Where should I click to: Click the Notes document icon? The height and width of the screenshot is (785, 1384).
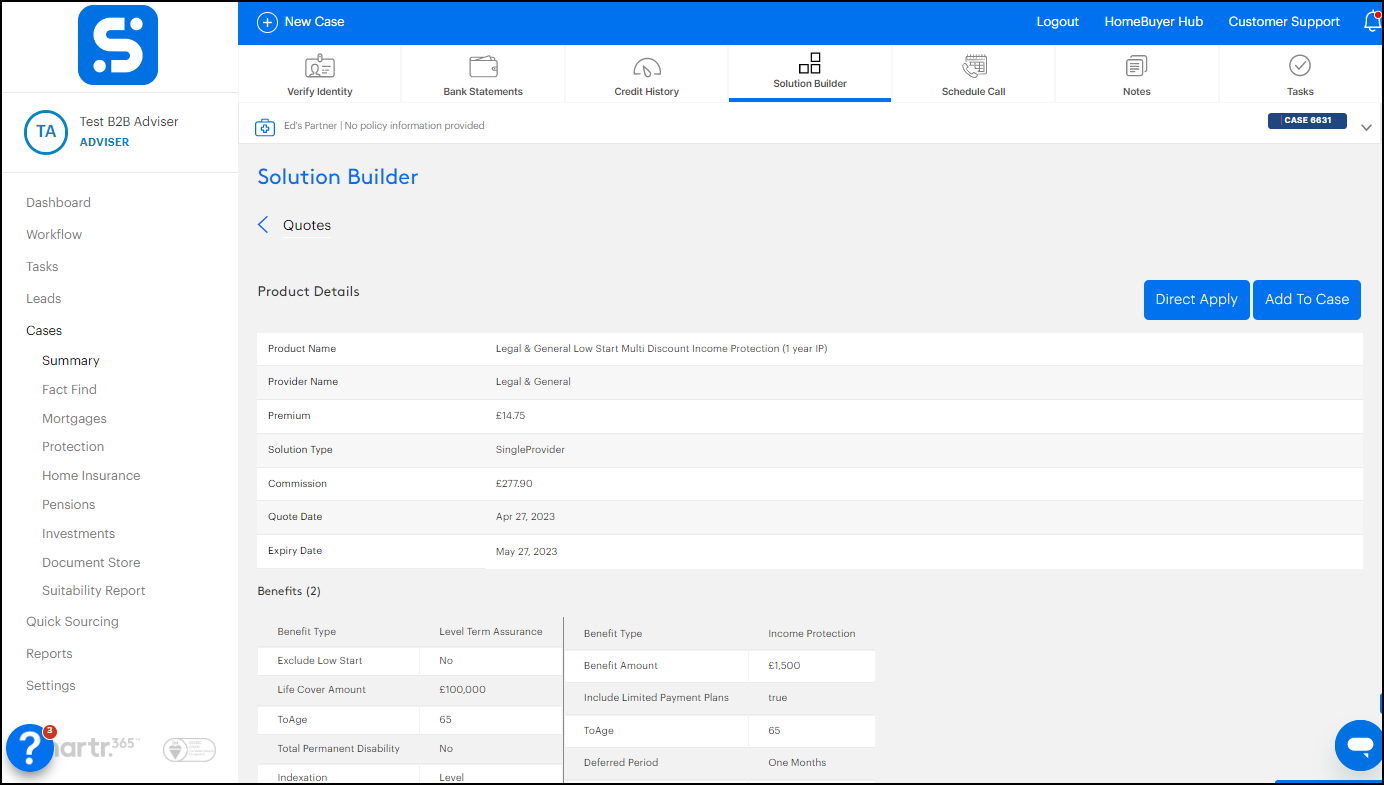1136,67
